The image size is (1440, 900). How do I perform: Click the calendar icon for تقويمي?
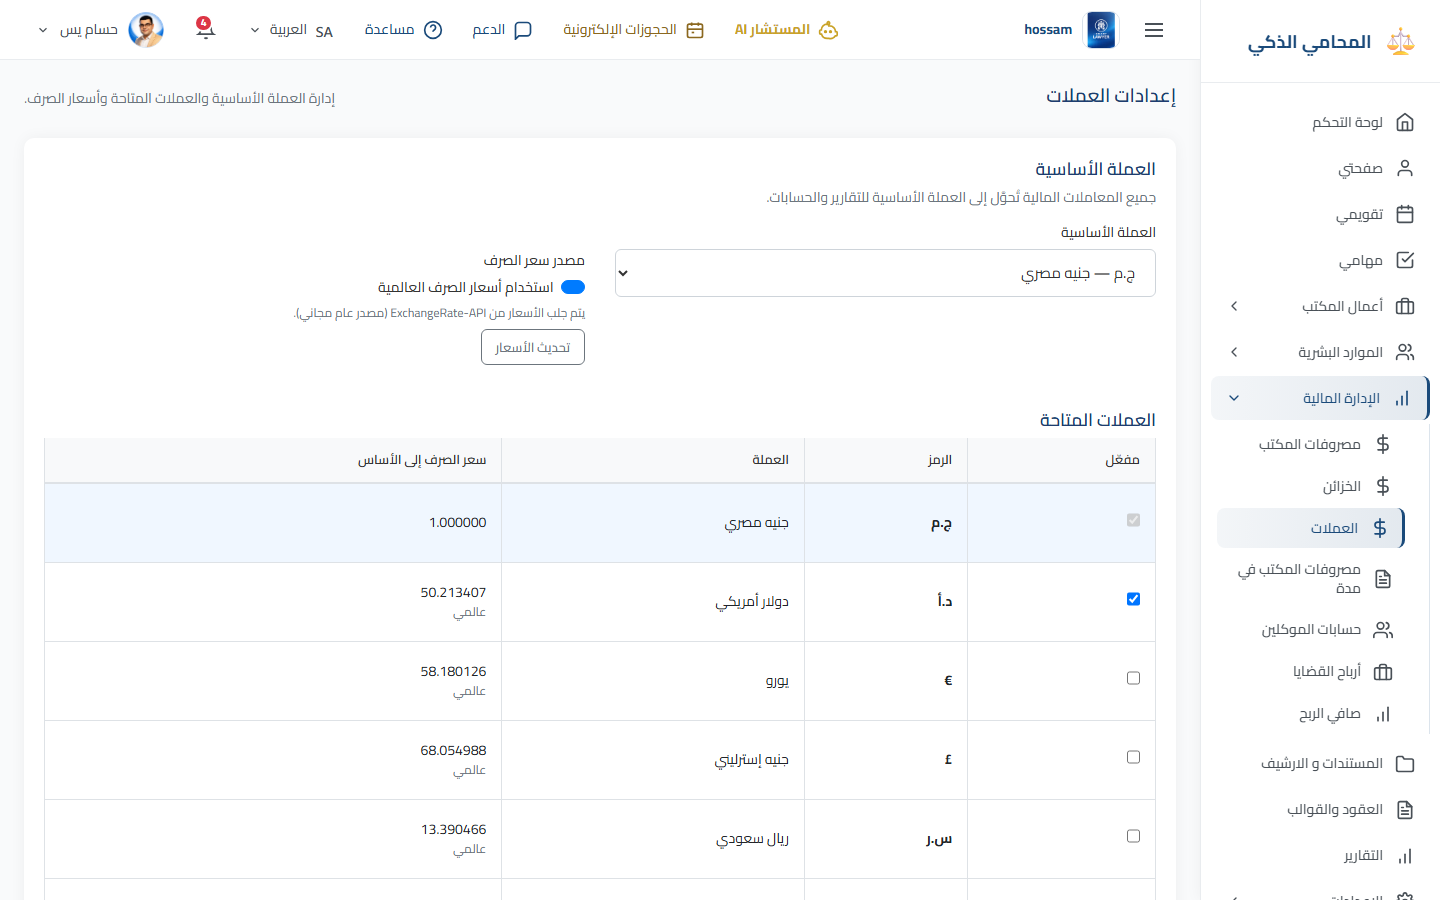1405,214
